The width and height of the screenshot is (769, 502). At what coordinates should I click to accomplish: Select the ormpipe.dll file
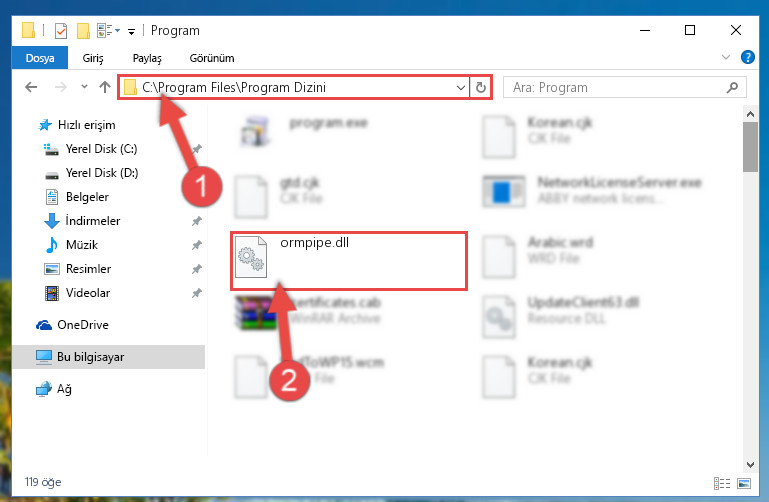point(348,261)
